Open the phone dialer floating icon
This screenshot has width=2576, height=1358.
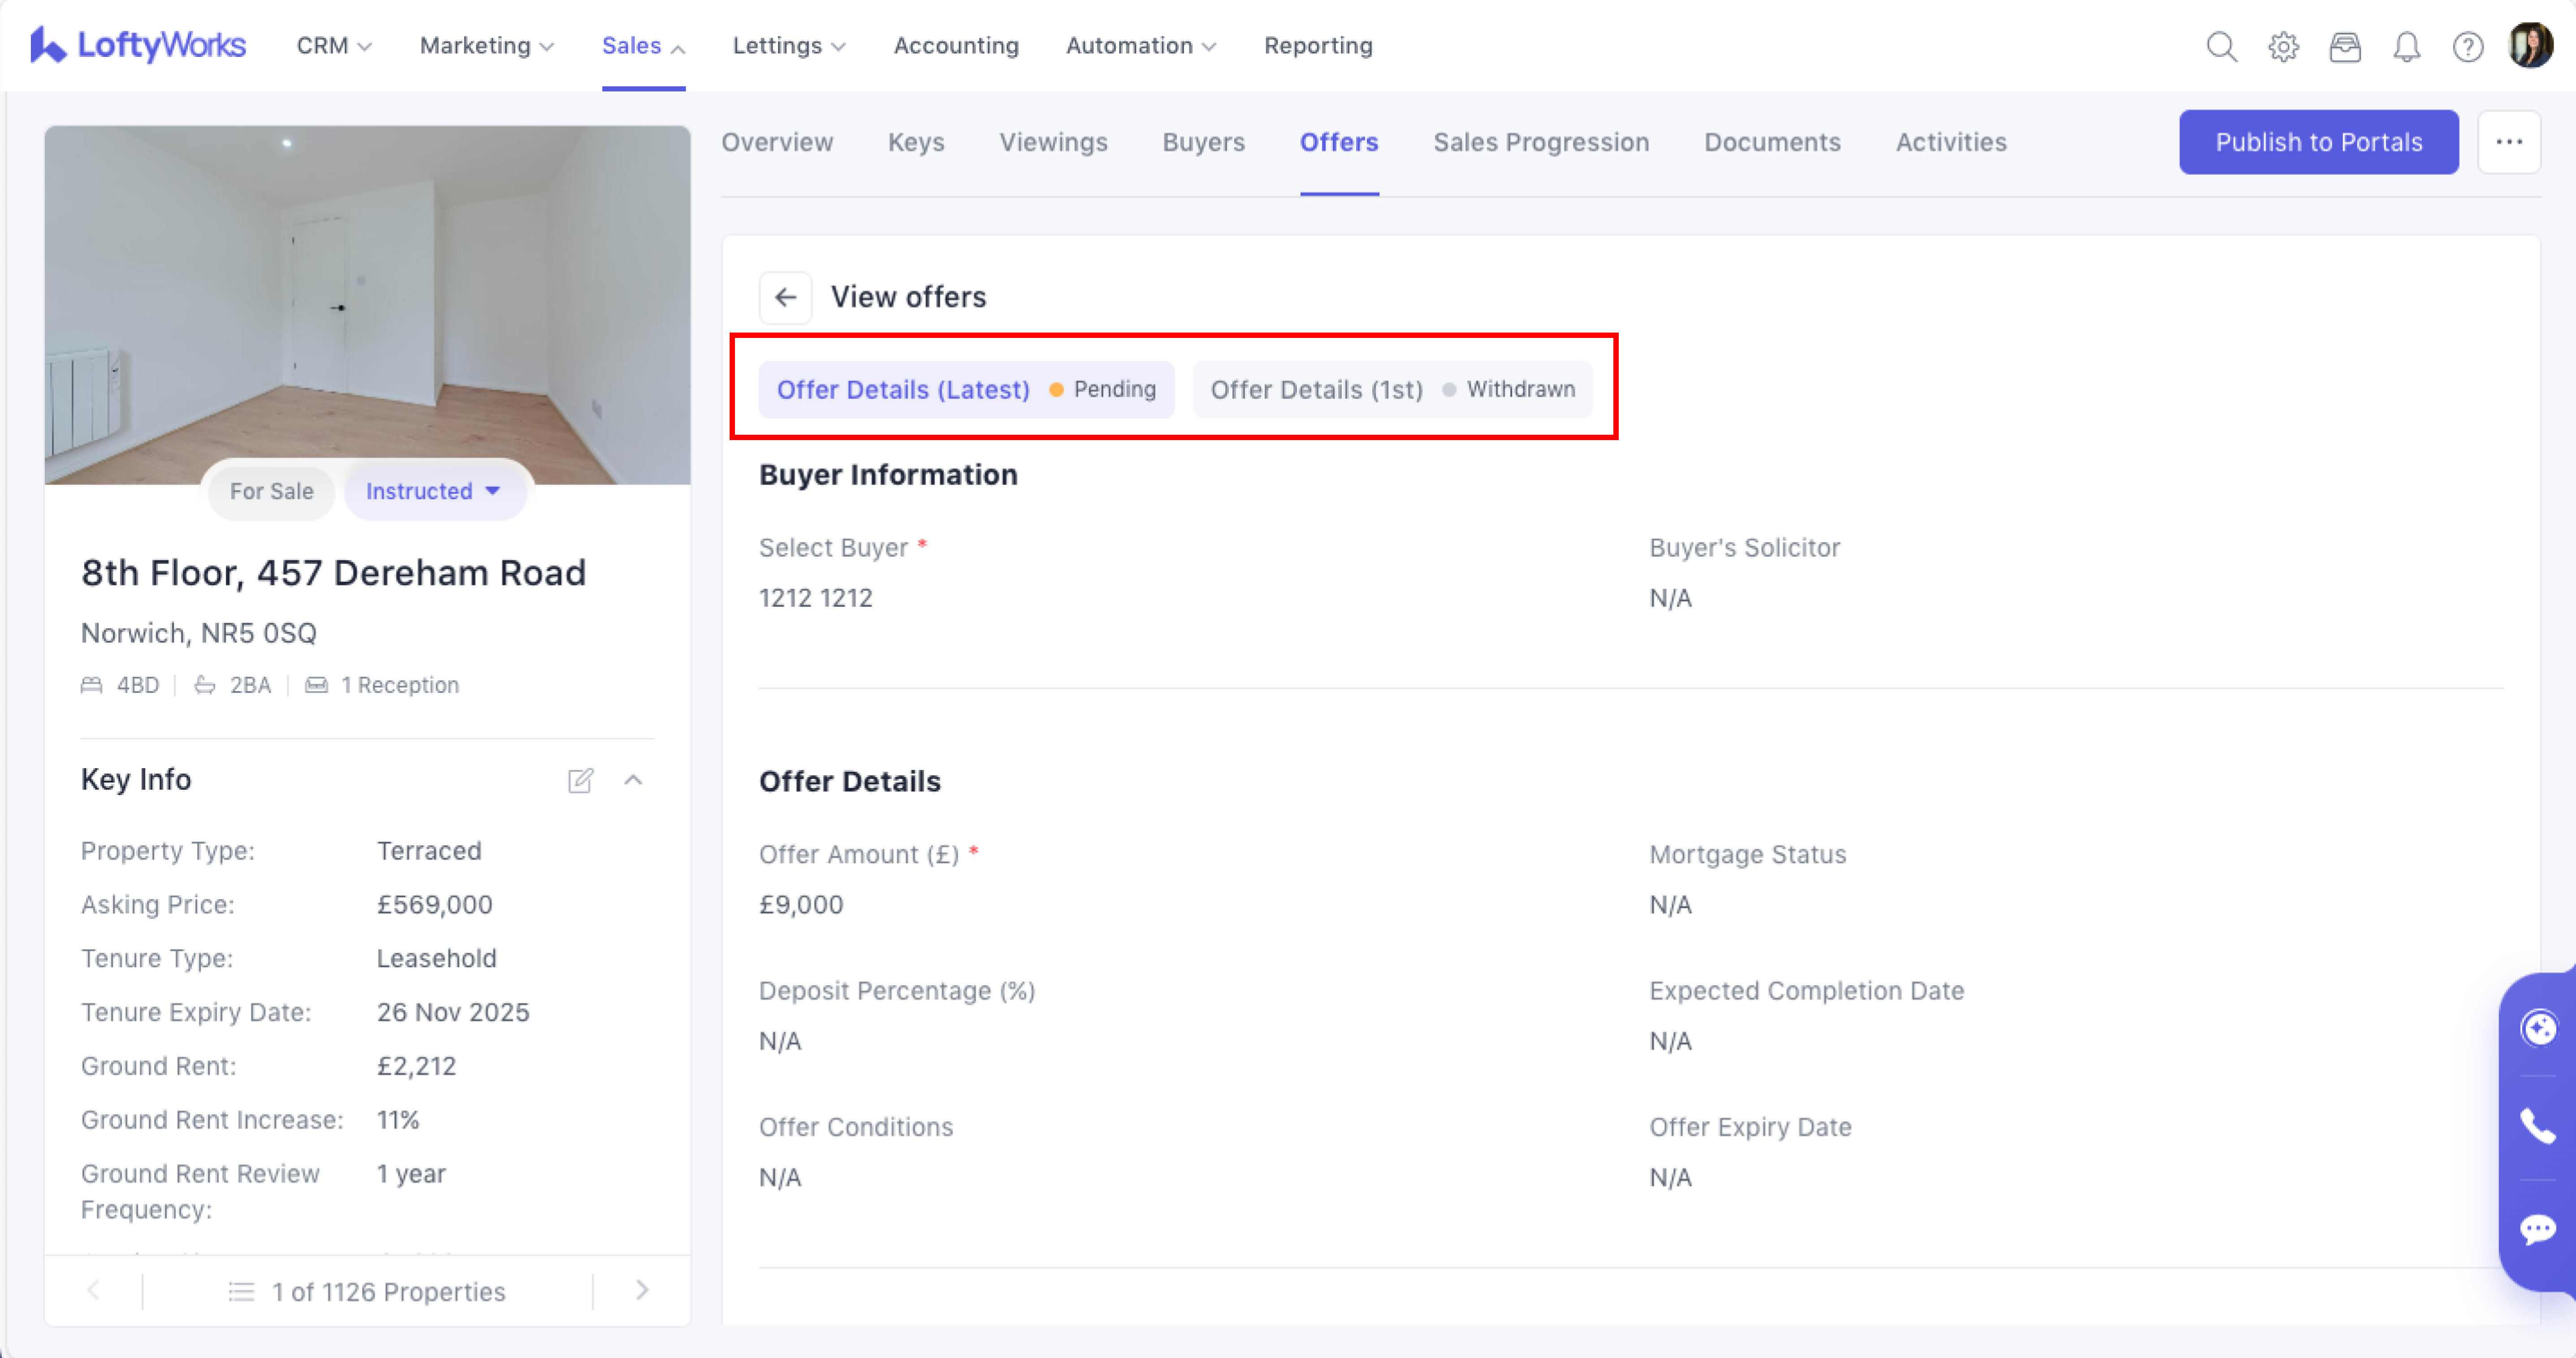(x=2537, y=1127)
